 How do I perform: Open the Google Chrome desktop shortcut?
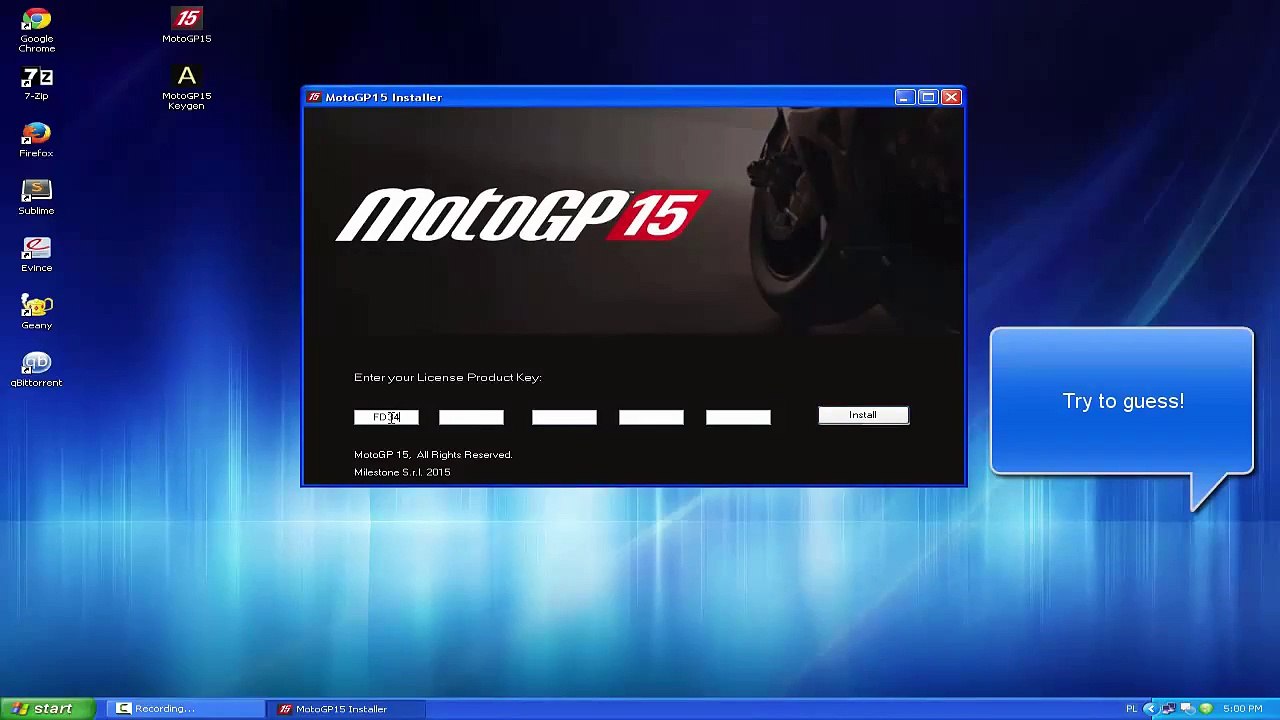click(x=36, y=30)
